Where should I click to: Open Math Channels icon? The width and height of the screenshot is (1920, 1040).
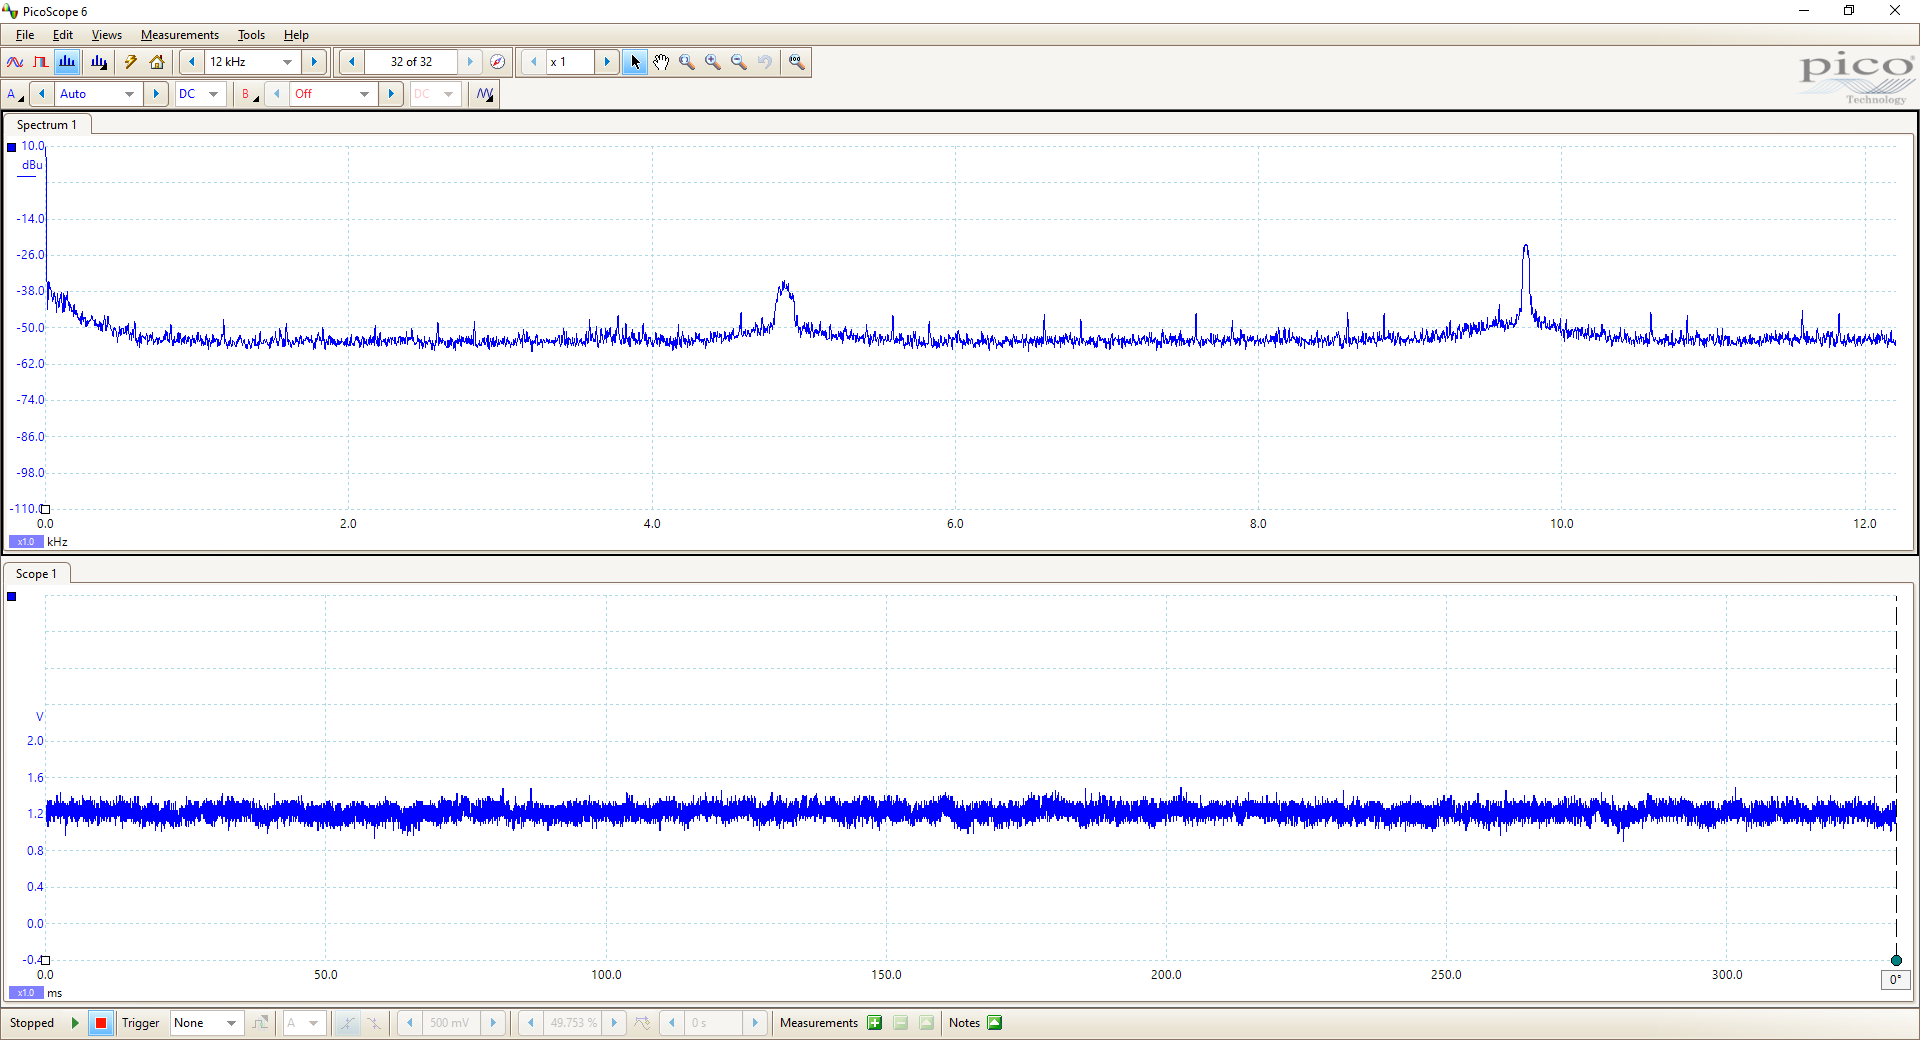click(485, 94)
